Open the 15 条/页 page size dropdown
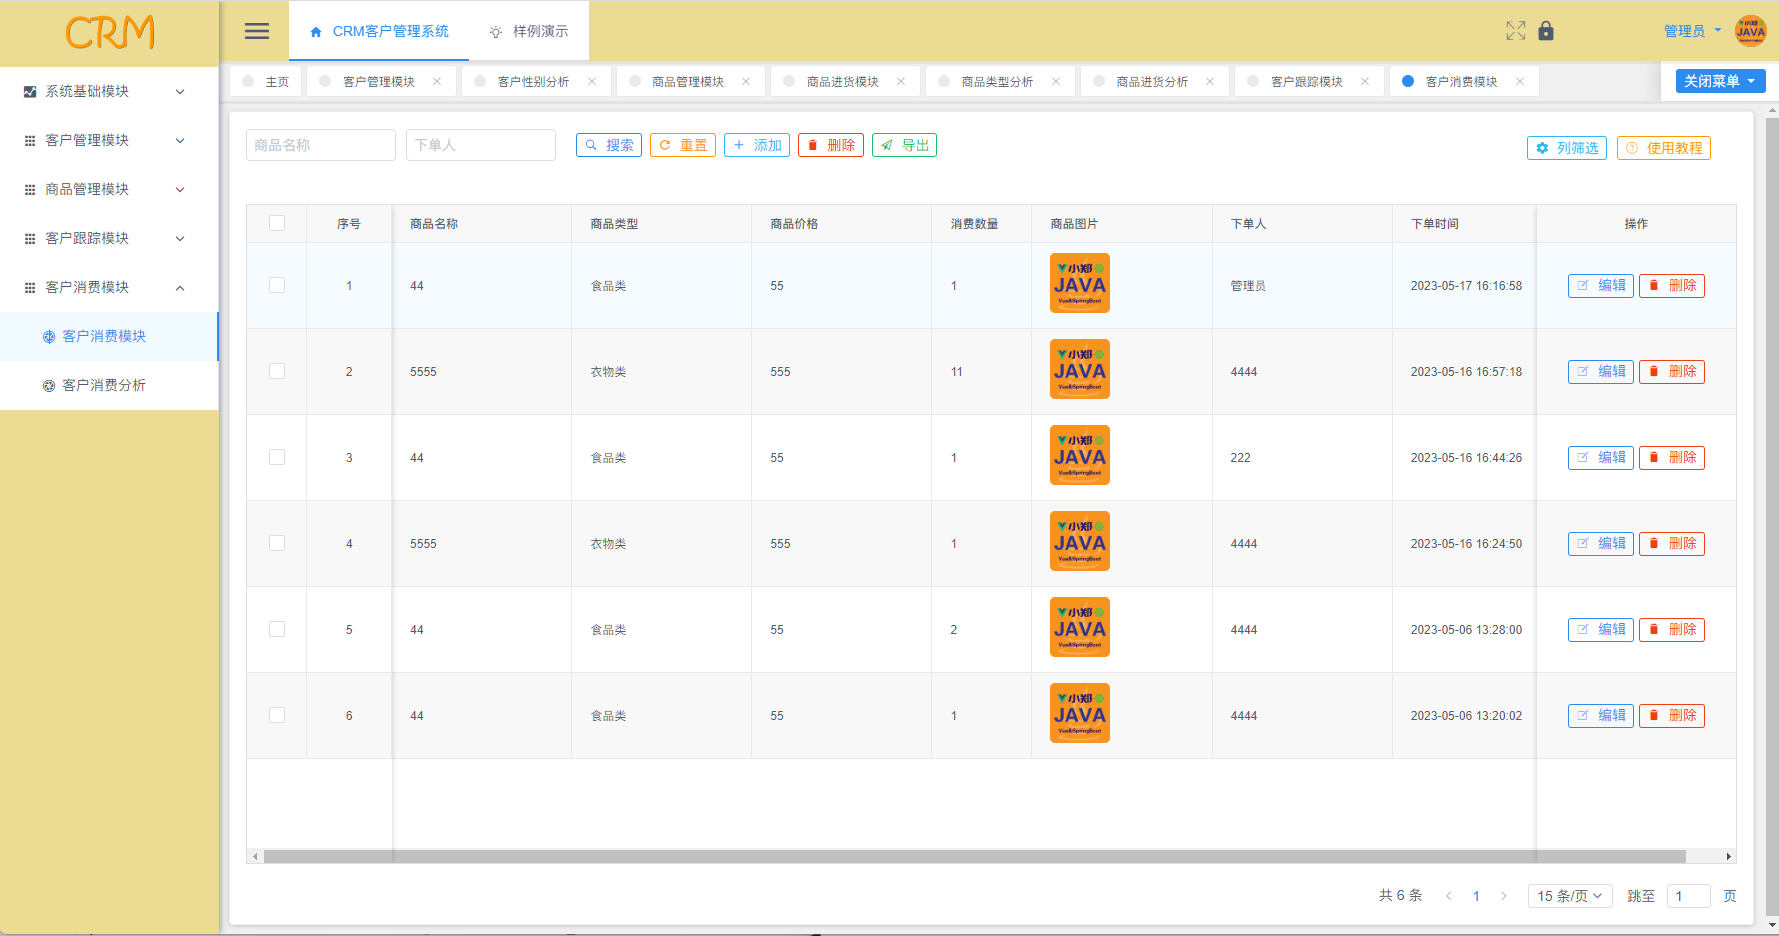The image size is (1779, 936). click(1568, 896)
